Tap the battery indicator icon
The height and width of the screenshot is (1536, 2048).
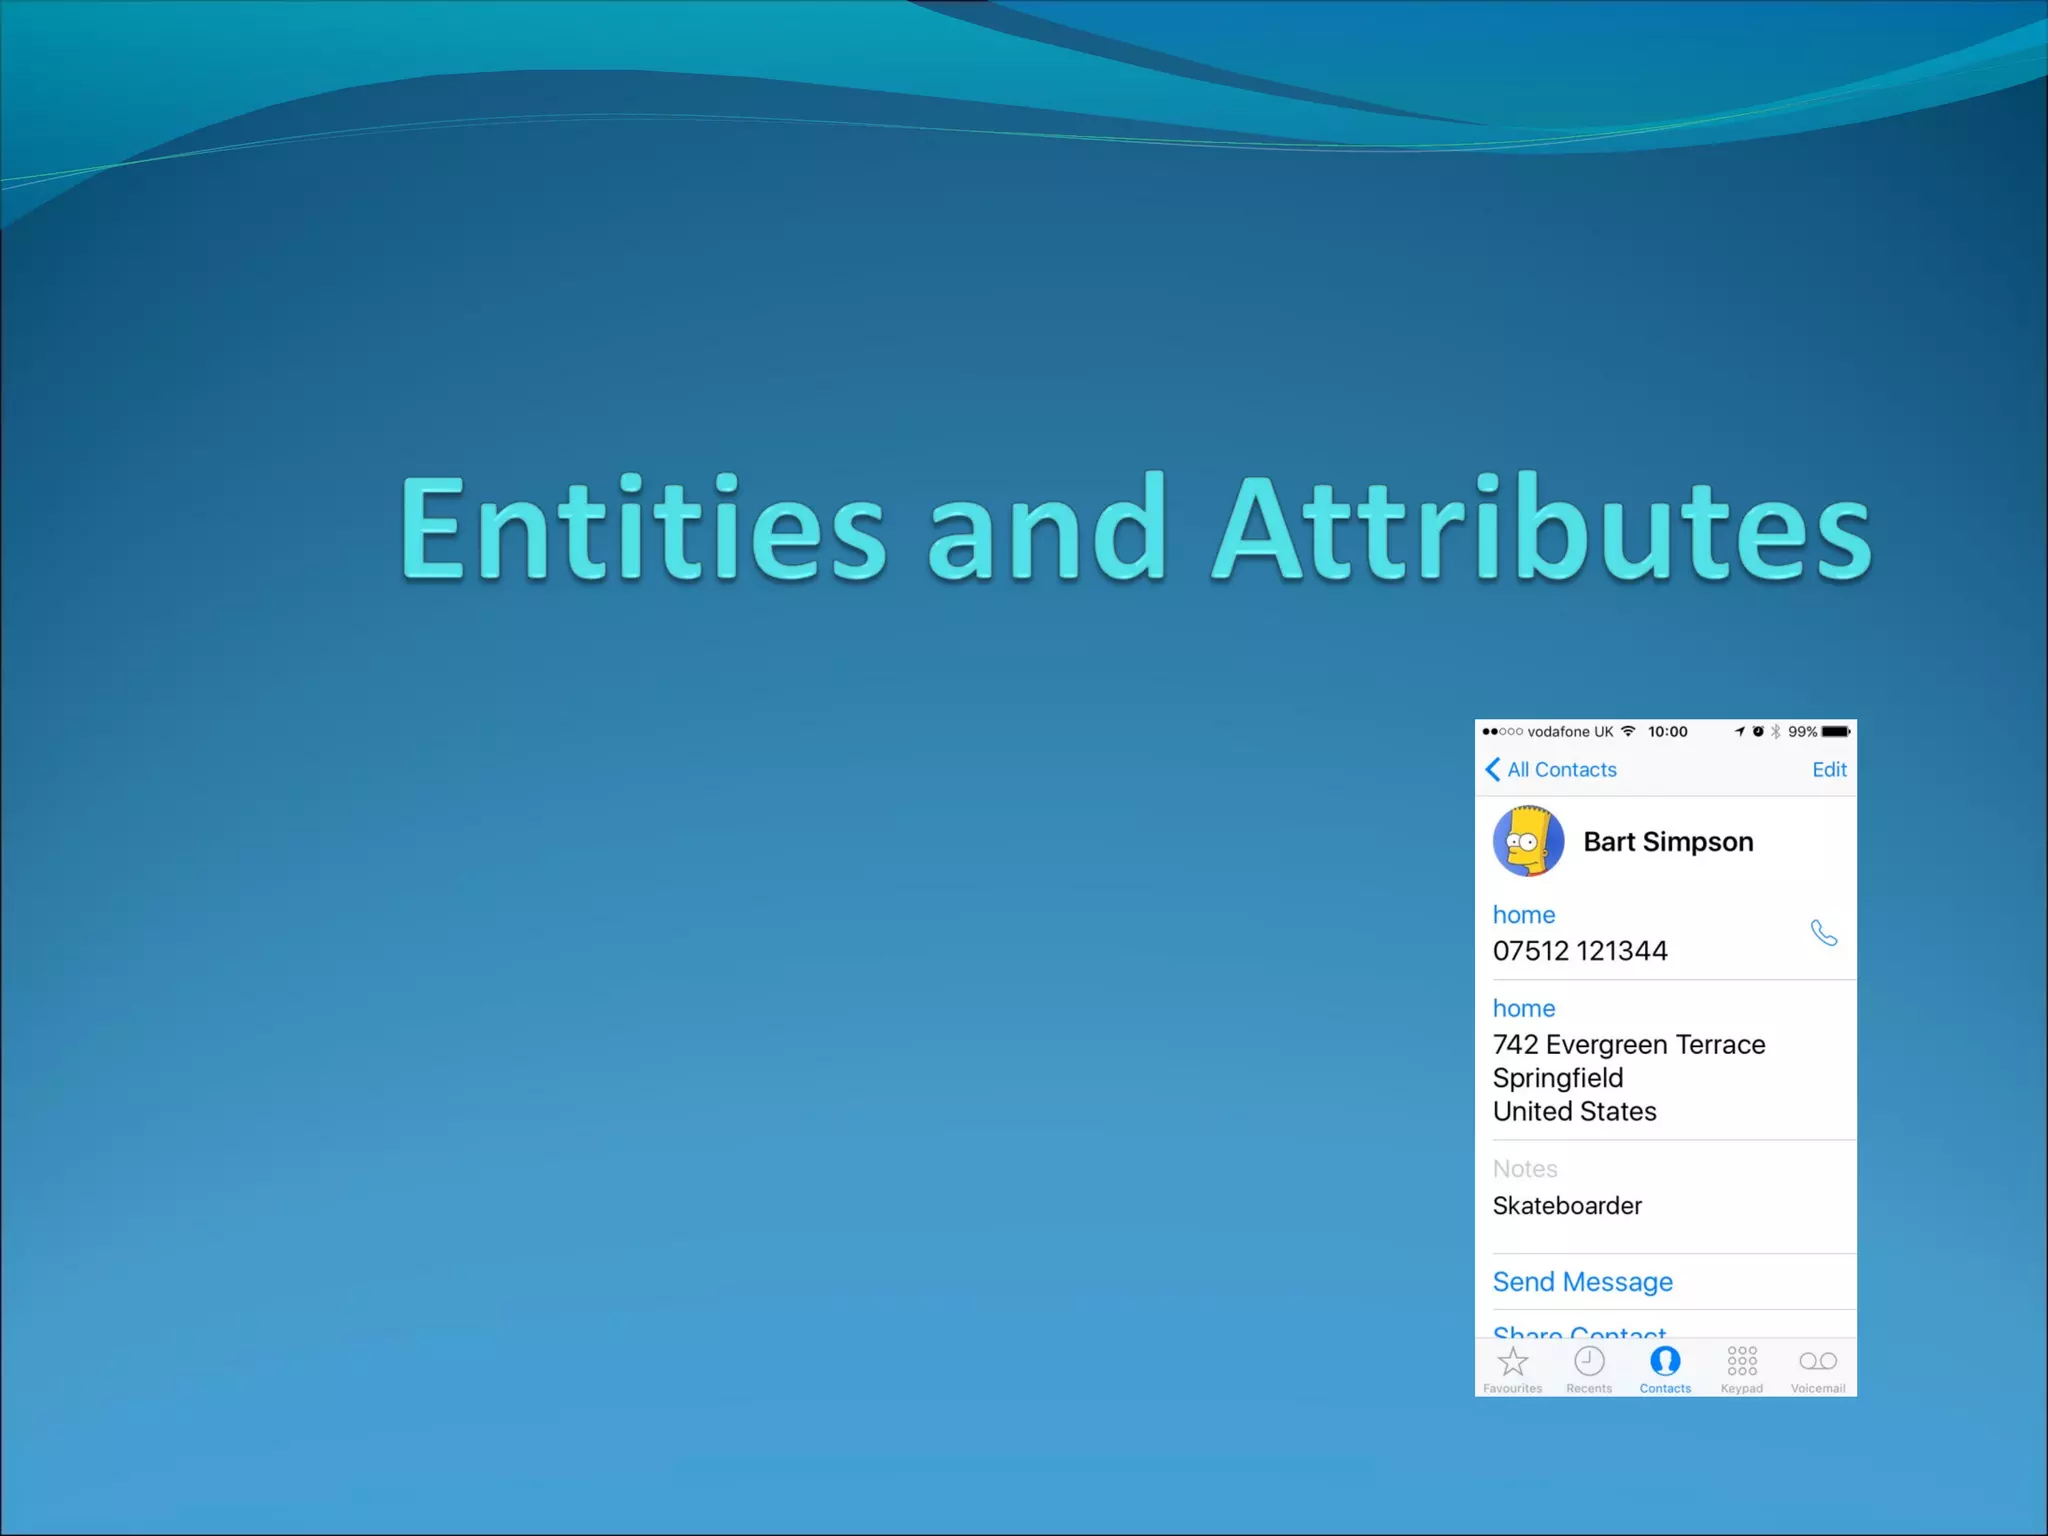pyautogui.click(x=1835, y=732)
